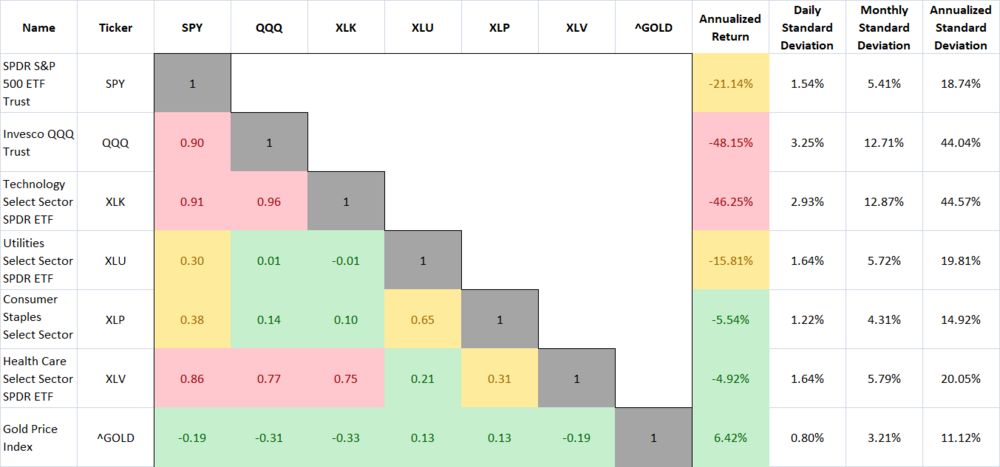The width and height of the screenshot is (1000, 467).
Task: Select the 12.71% monthly deviation cell
Action: click(x=884, y=143)
